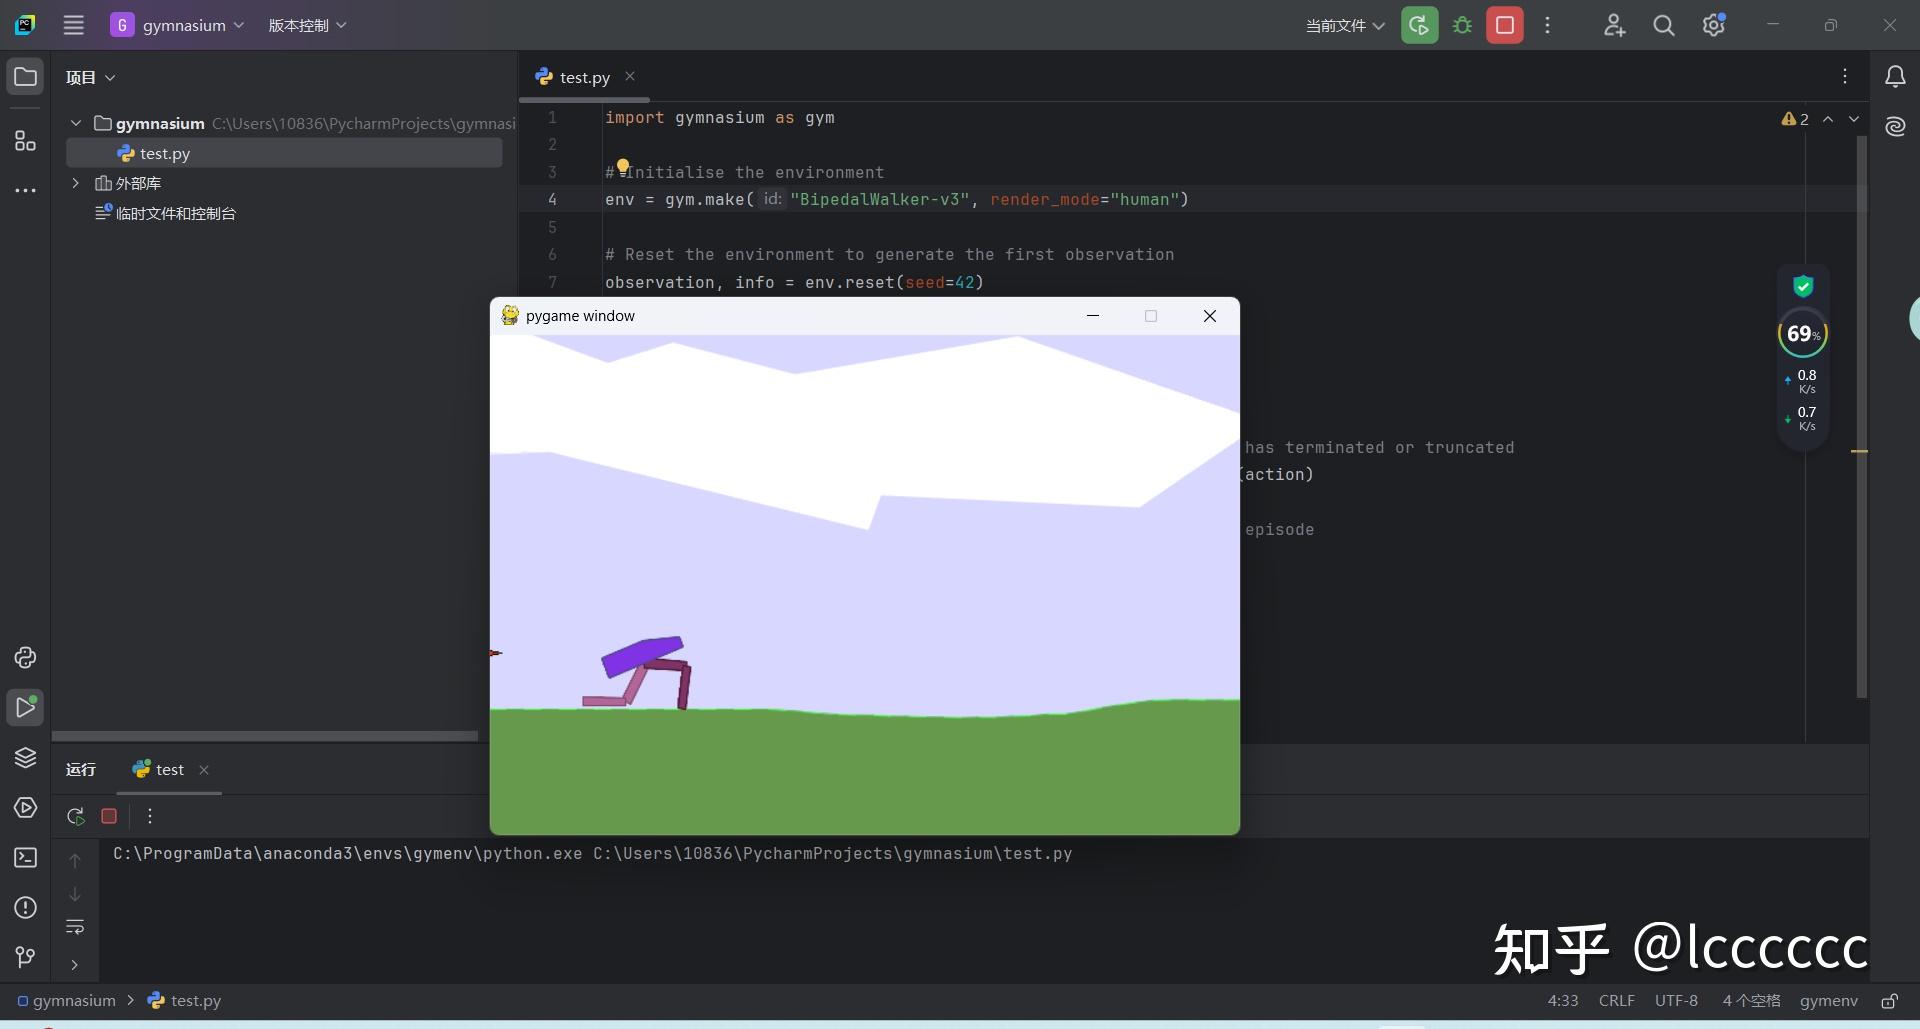The height and width of the screenshot is (1029, 1920).
Task: Toggle the Run tool window icon
Action: point(25,707)
